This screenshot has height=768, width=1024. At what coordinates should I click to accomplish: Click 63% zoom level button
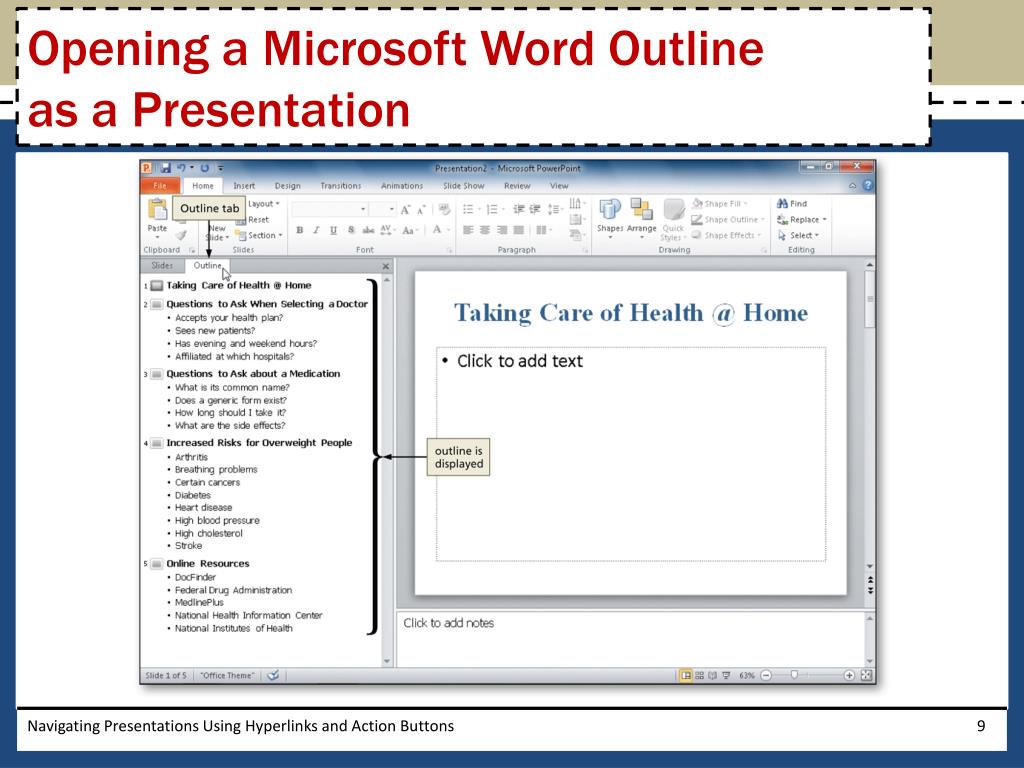747,675
